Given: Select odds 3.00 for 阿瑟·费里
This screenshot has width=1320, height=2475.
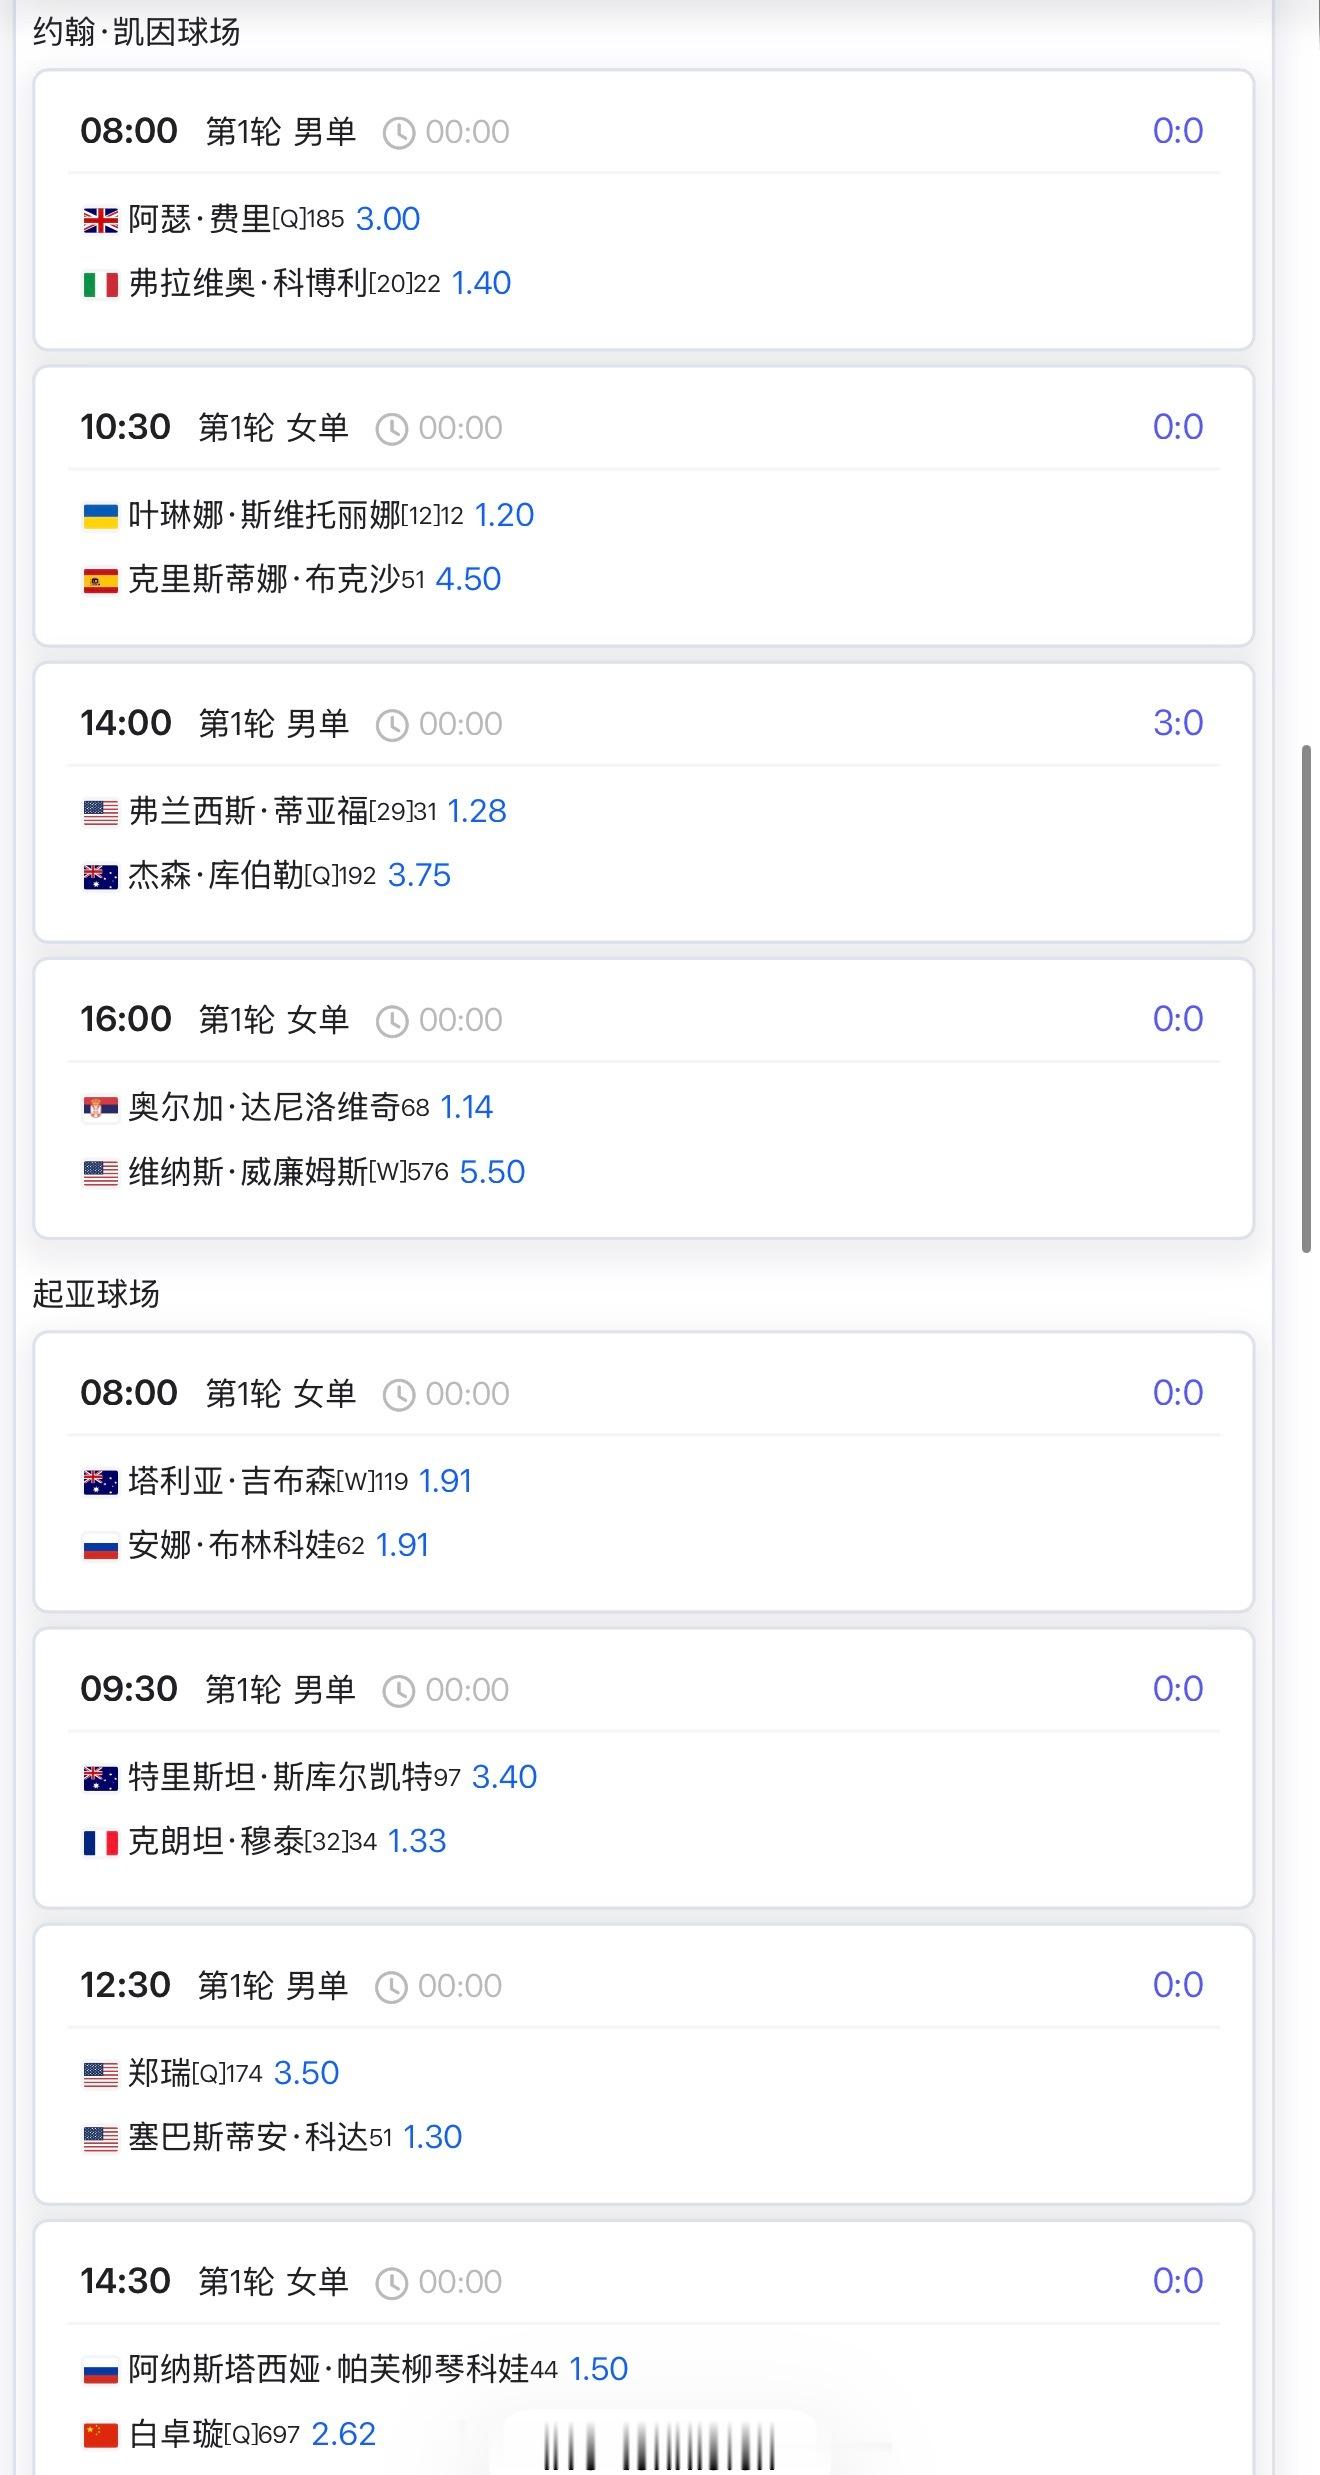Looking at the screenshot, I should pos(388,219).
